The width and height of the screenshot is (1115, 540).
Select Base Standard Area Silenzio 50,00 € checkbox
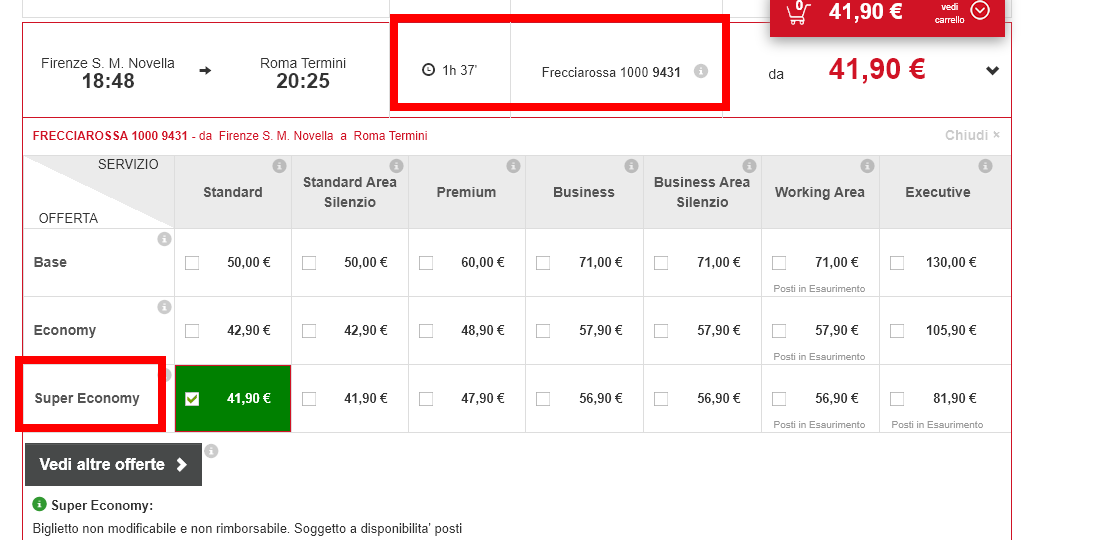[309, 263]
